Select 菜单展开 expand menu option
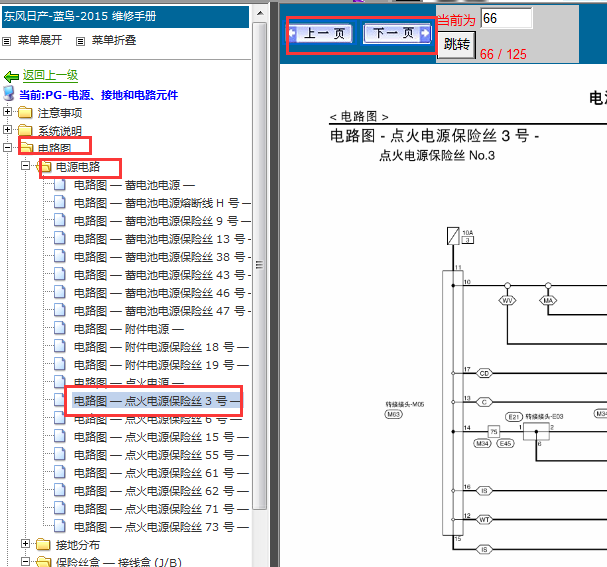607x567 pixels. pos(40,40)
